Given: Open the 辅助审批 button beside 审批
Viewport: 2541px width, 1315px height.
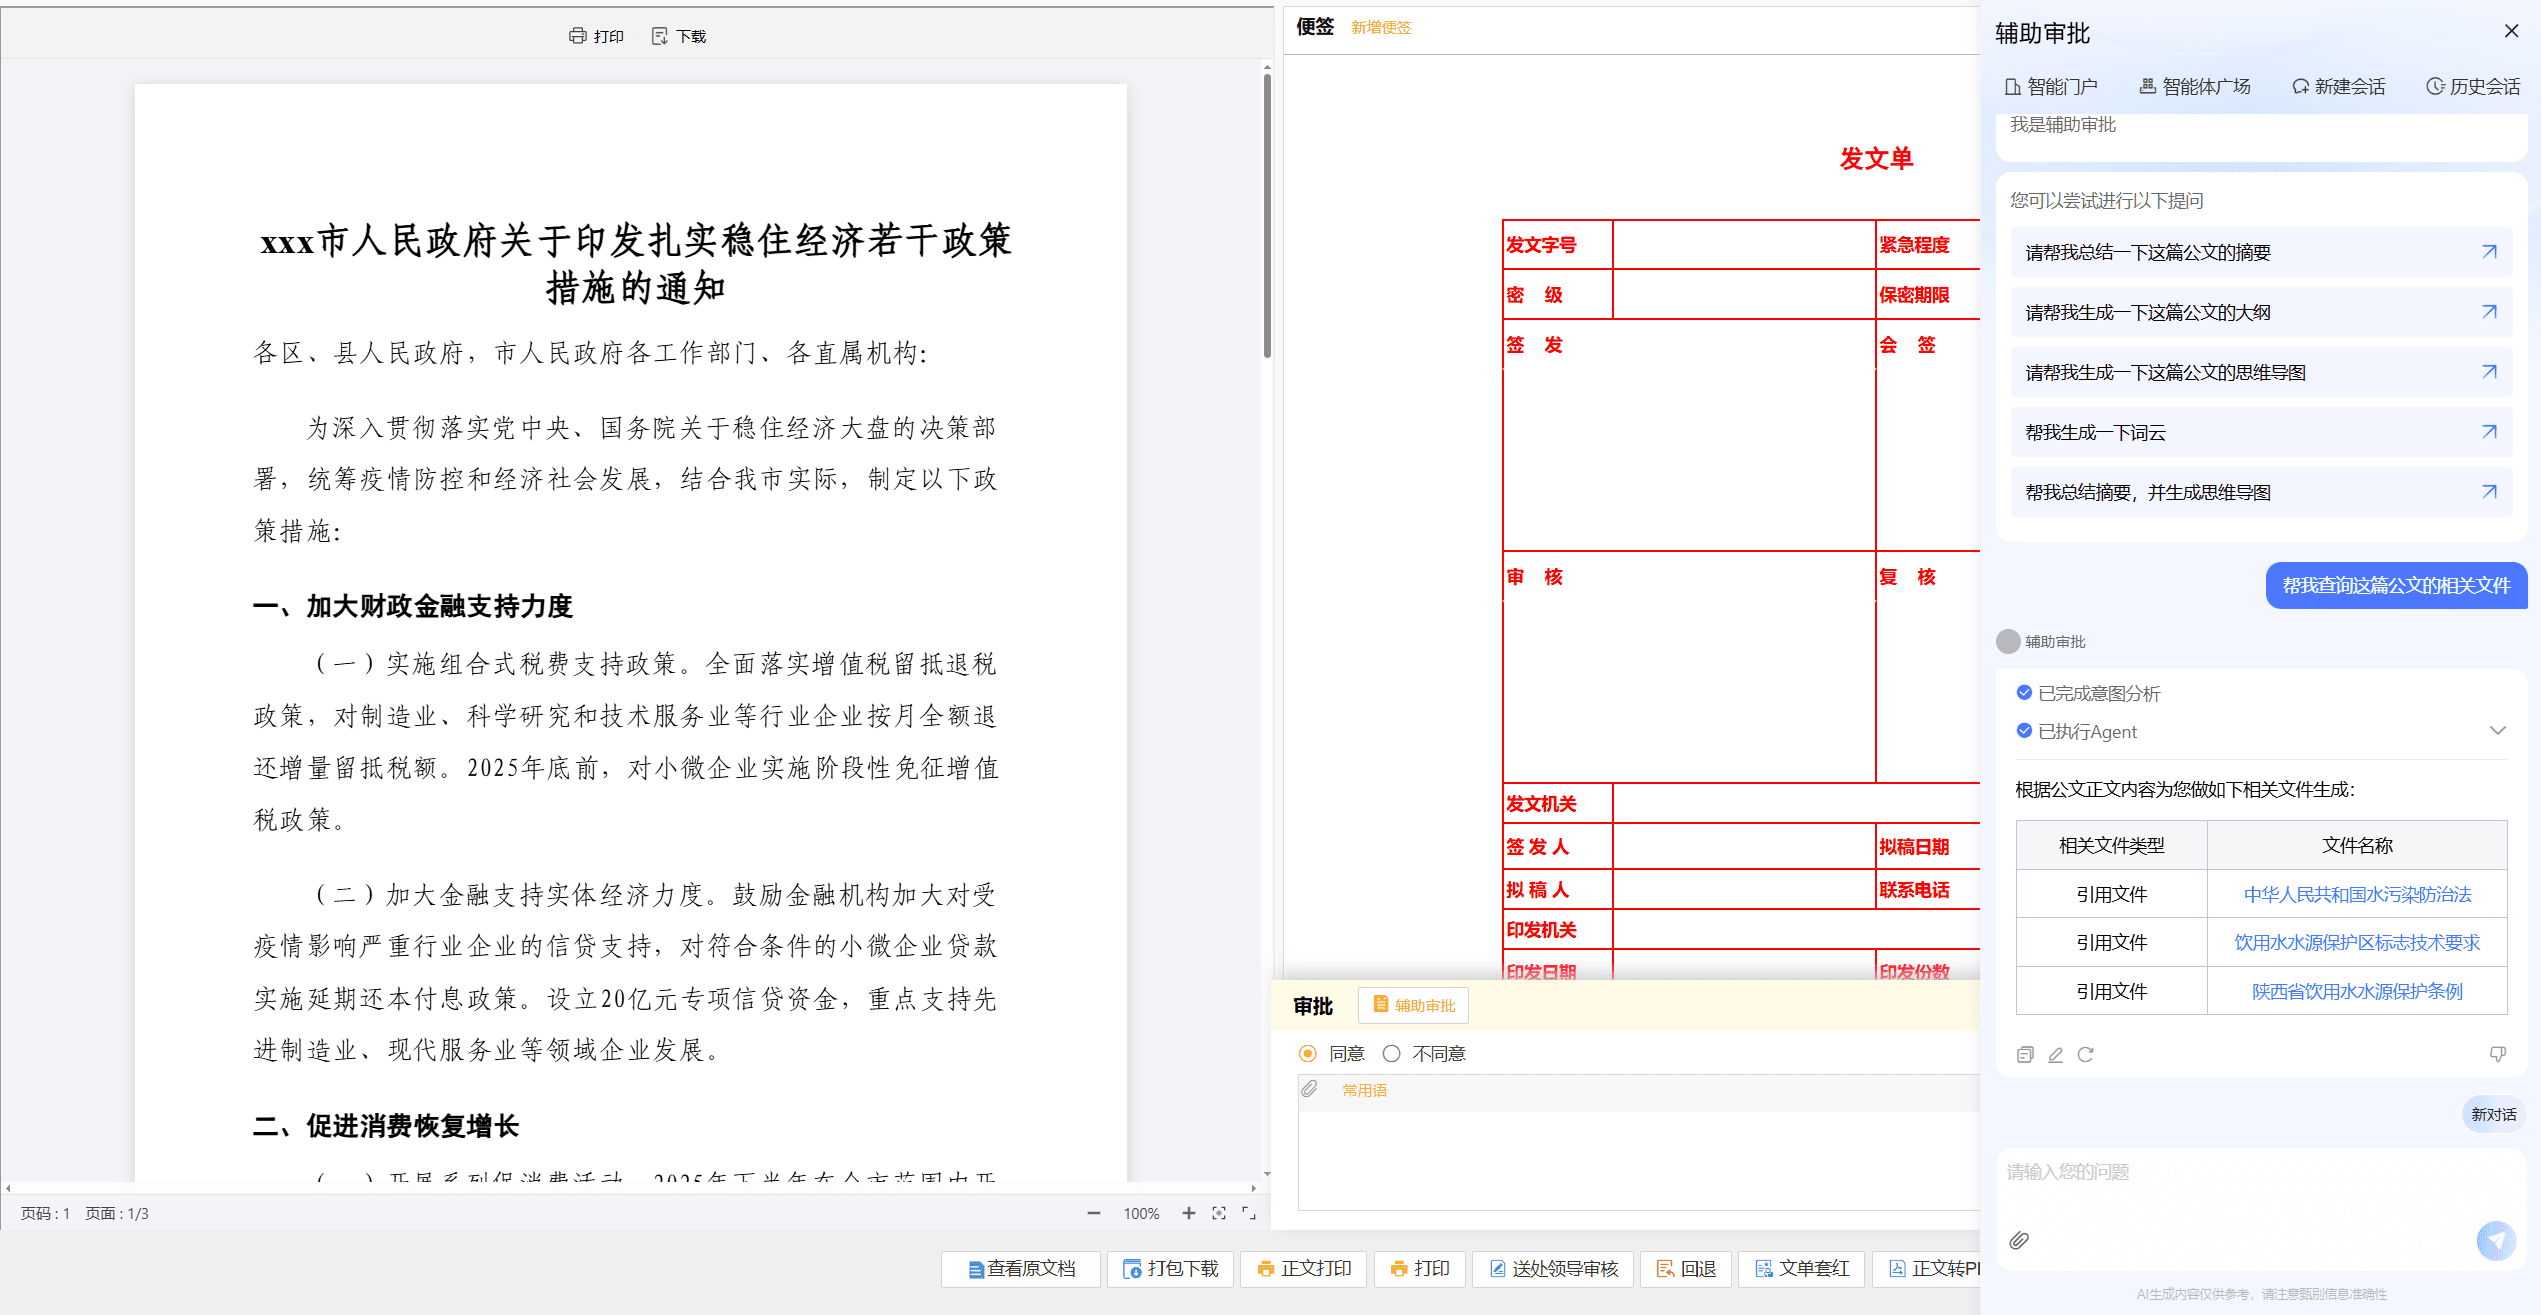Looking at the screenshot, I should point(1414,1005).
